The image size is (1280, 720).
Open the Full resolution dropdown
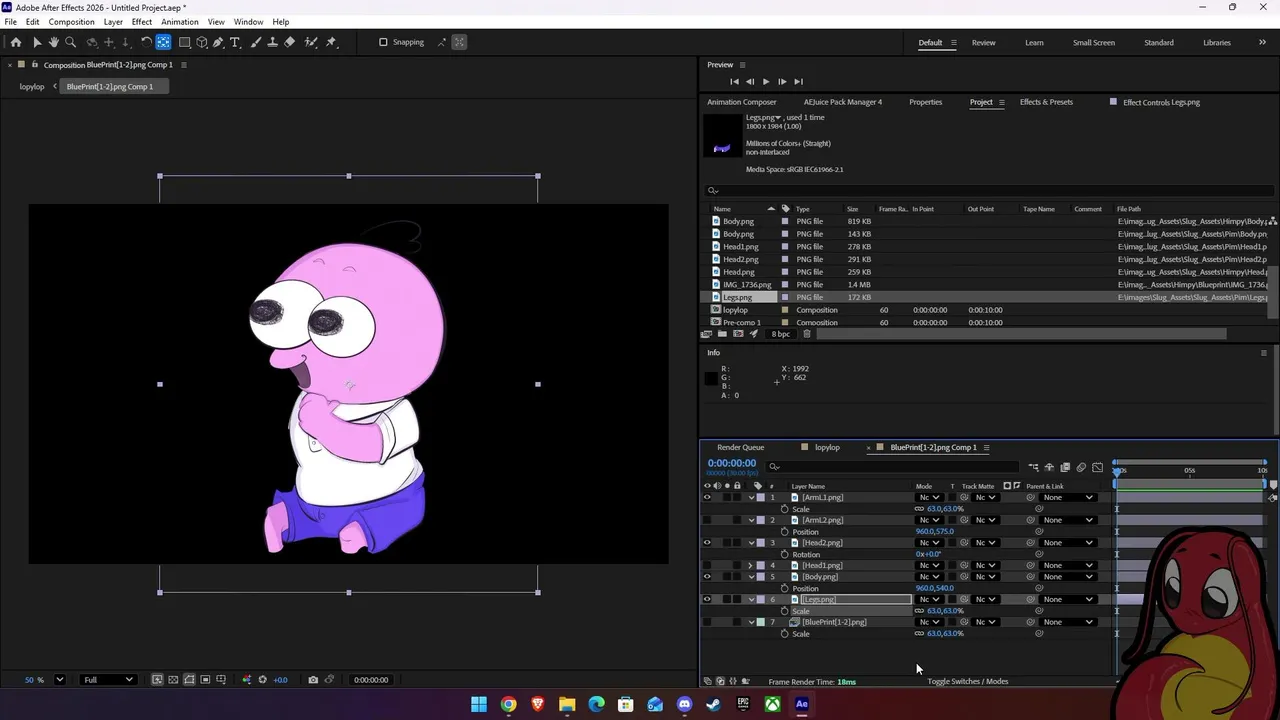coord(108,680)
